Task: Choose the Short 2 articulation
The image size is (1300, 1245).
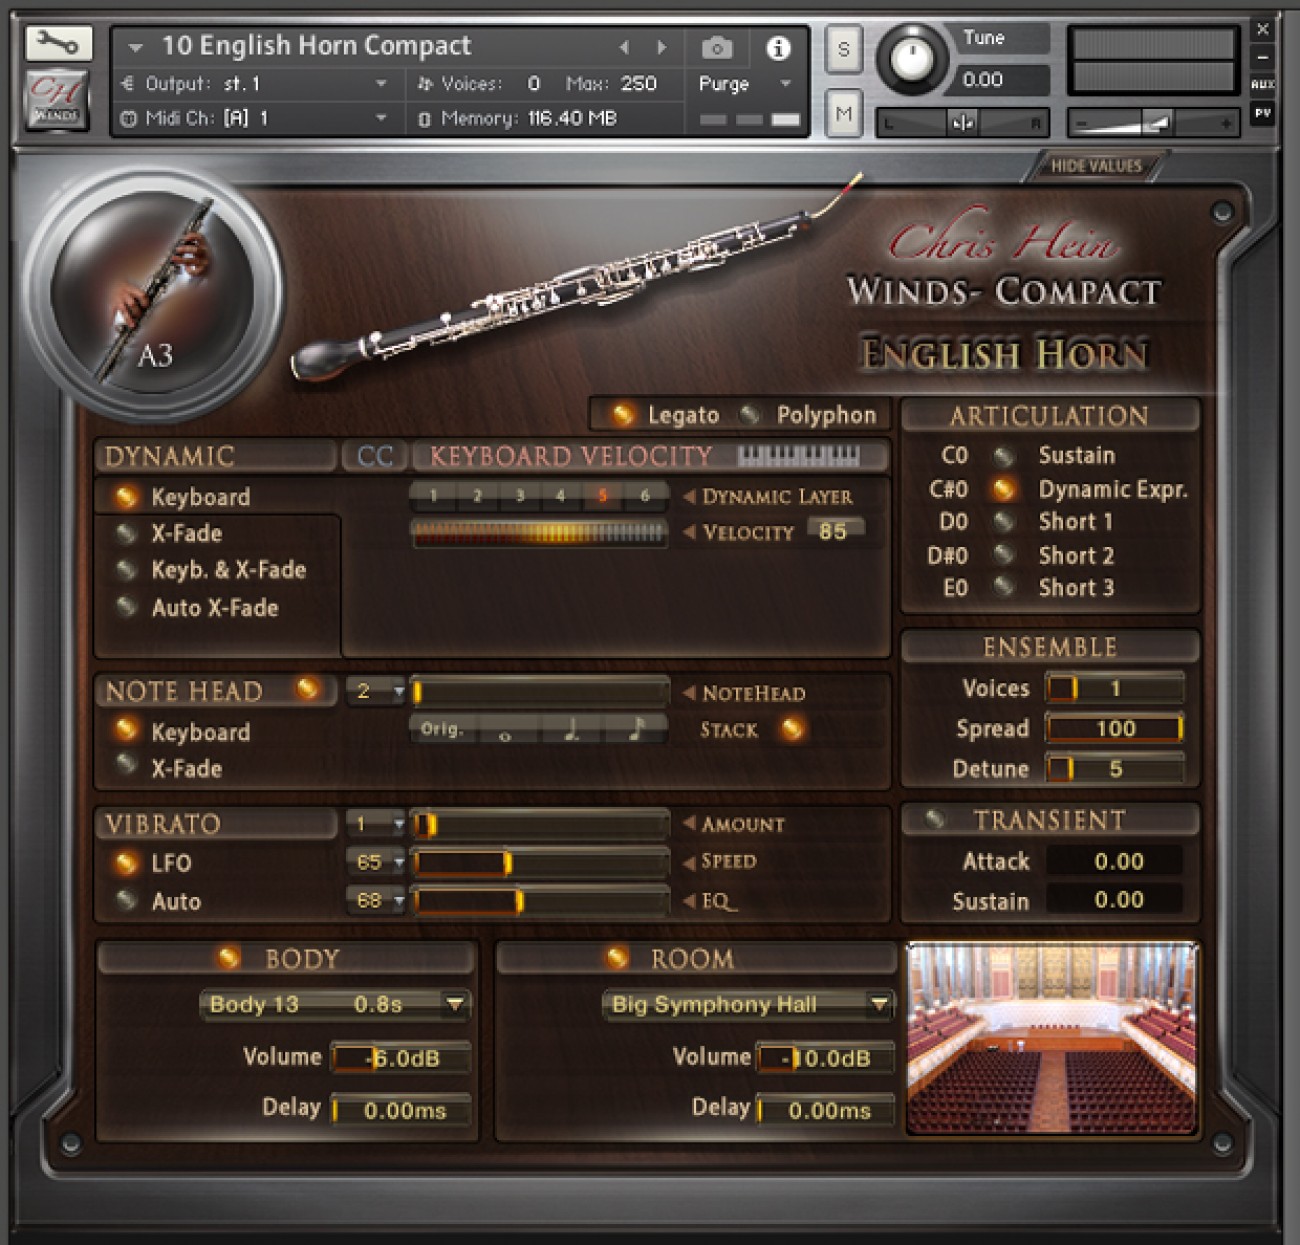Action: [1004, 555]
